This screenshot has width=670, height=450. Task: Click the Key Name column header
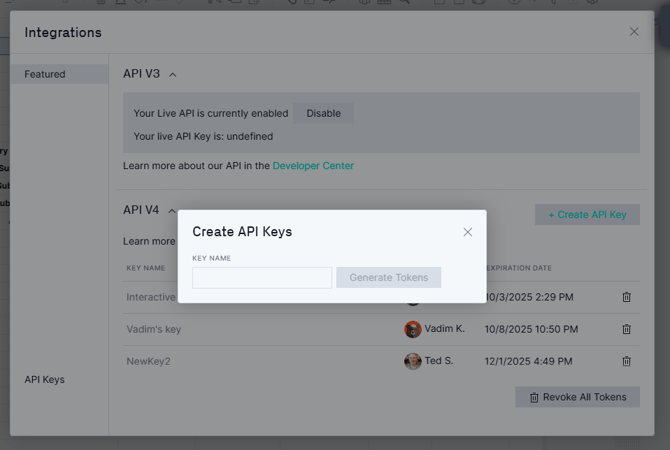pos(146,268)
